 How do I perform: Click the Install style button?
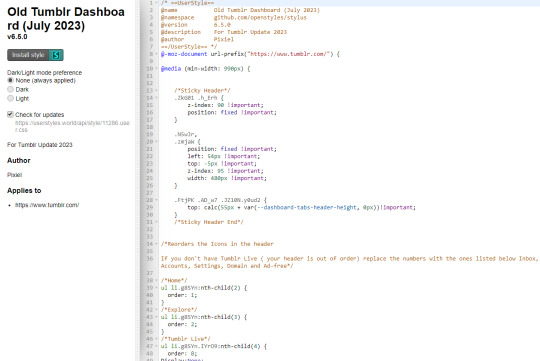click(x=35, y=55)
